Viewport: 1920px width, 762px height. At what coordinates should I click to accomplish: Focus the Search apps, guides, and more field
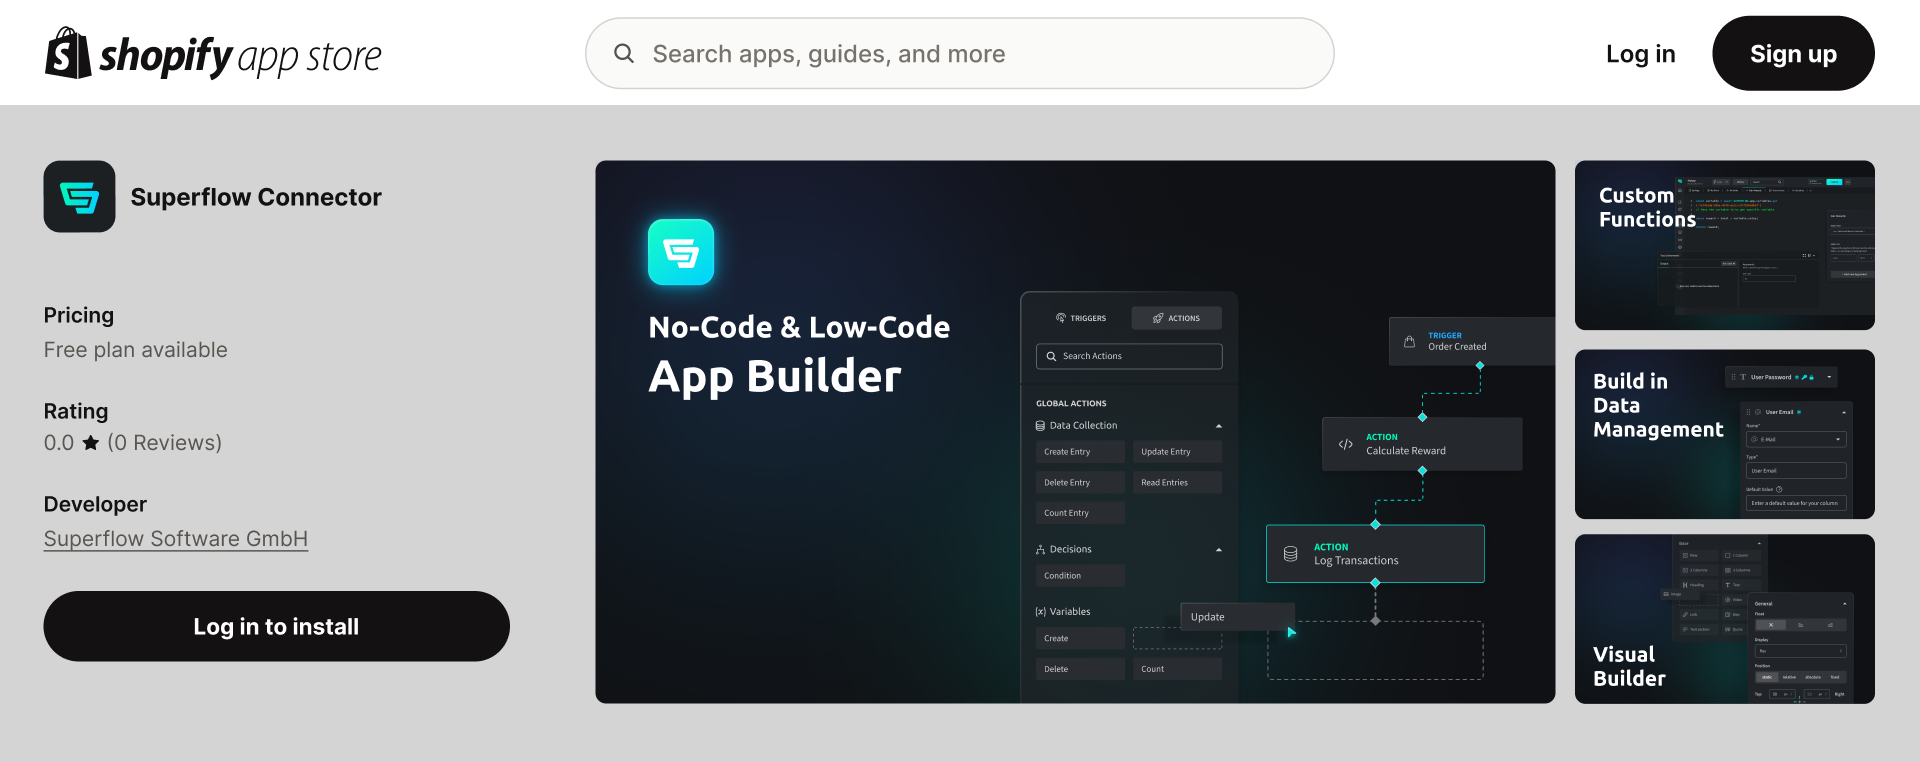point(960,53)
